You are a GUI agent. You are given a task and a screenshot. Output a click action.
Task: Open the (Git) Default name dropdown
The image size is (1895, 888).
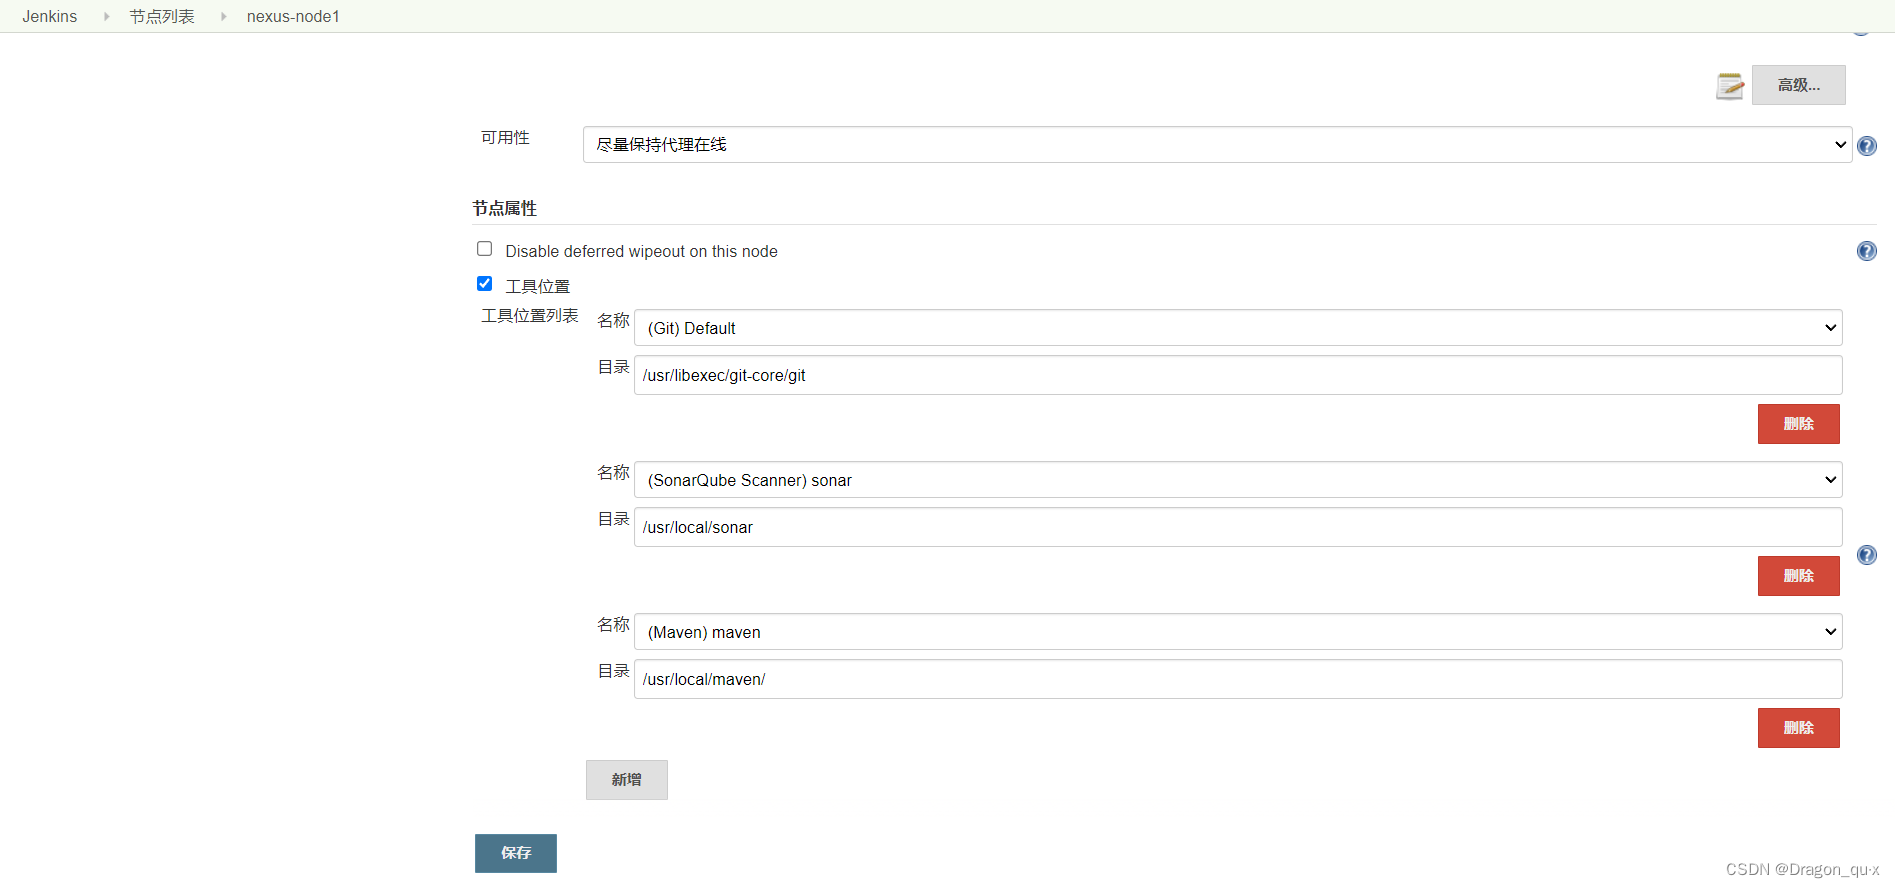pos(1238,328)
